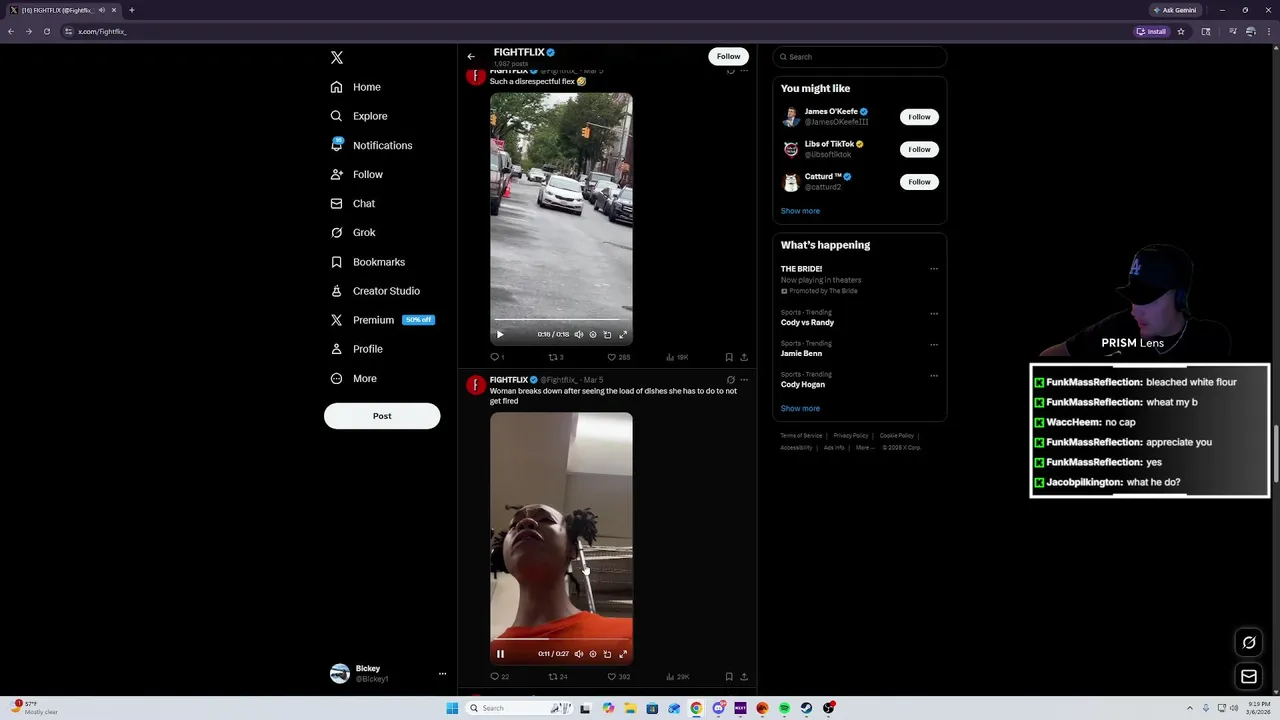Image resolution: width=1280 pixels, height=720 pixels.
Task: Open more options on the dishes post
Action: pyautogui.click(x=744, y=380)
